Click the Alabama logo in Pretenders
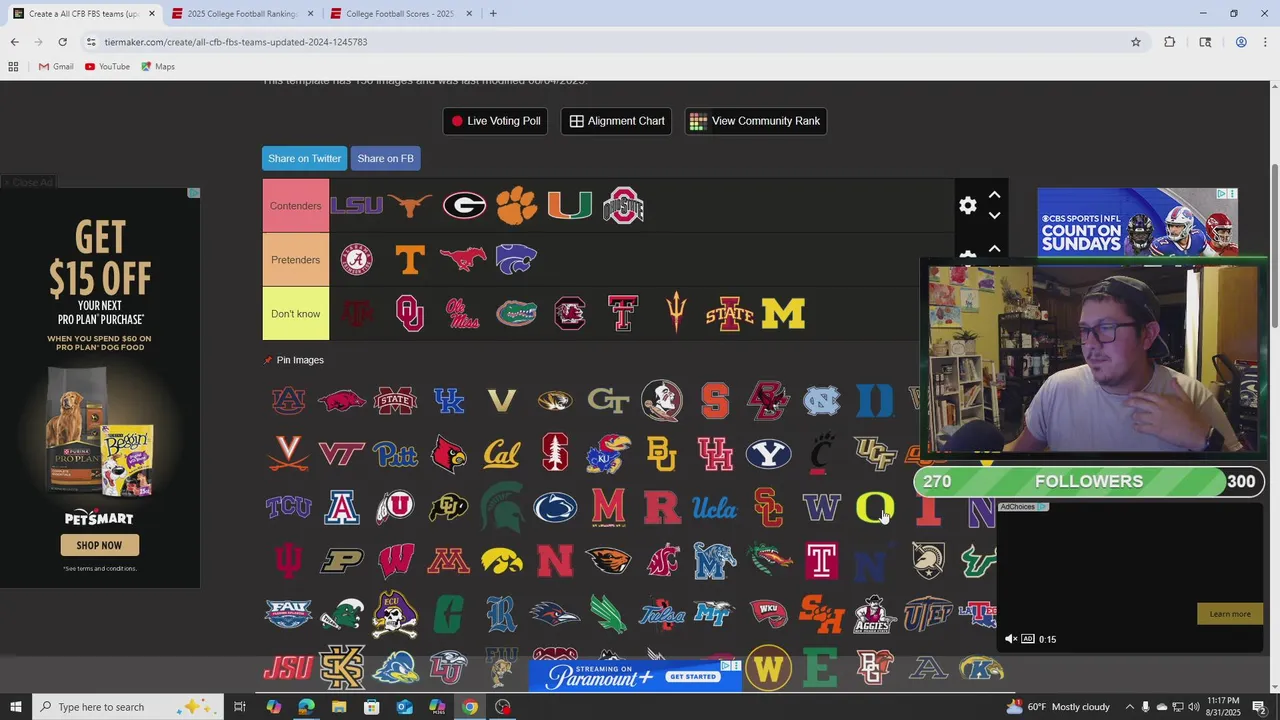 356,260
